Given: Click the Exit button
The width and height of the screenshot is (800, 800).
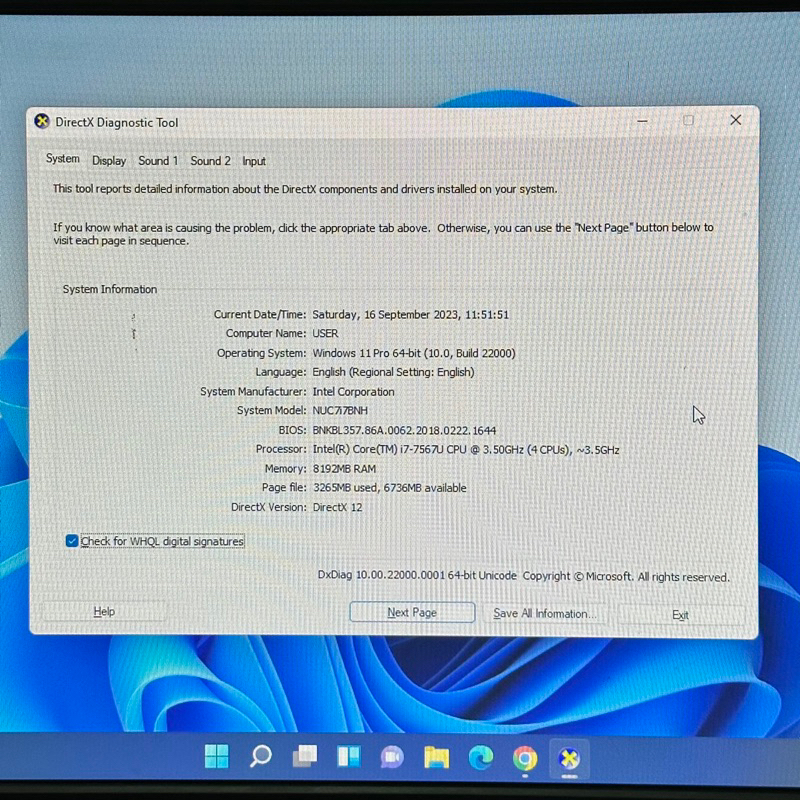Looking at the screenshot, I should tap(680, 615).
